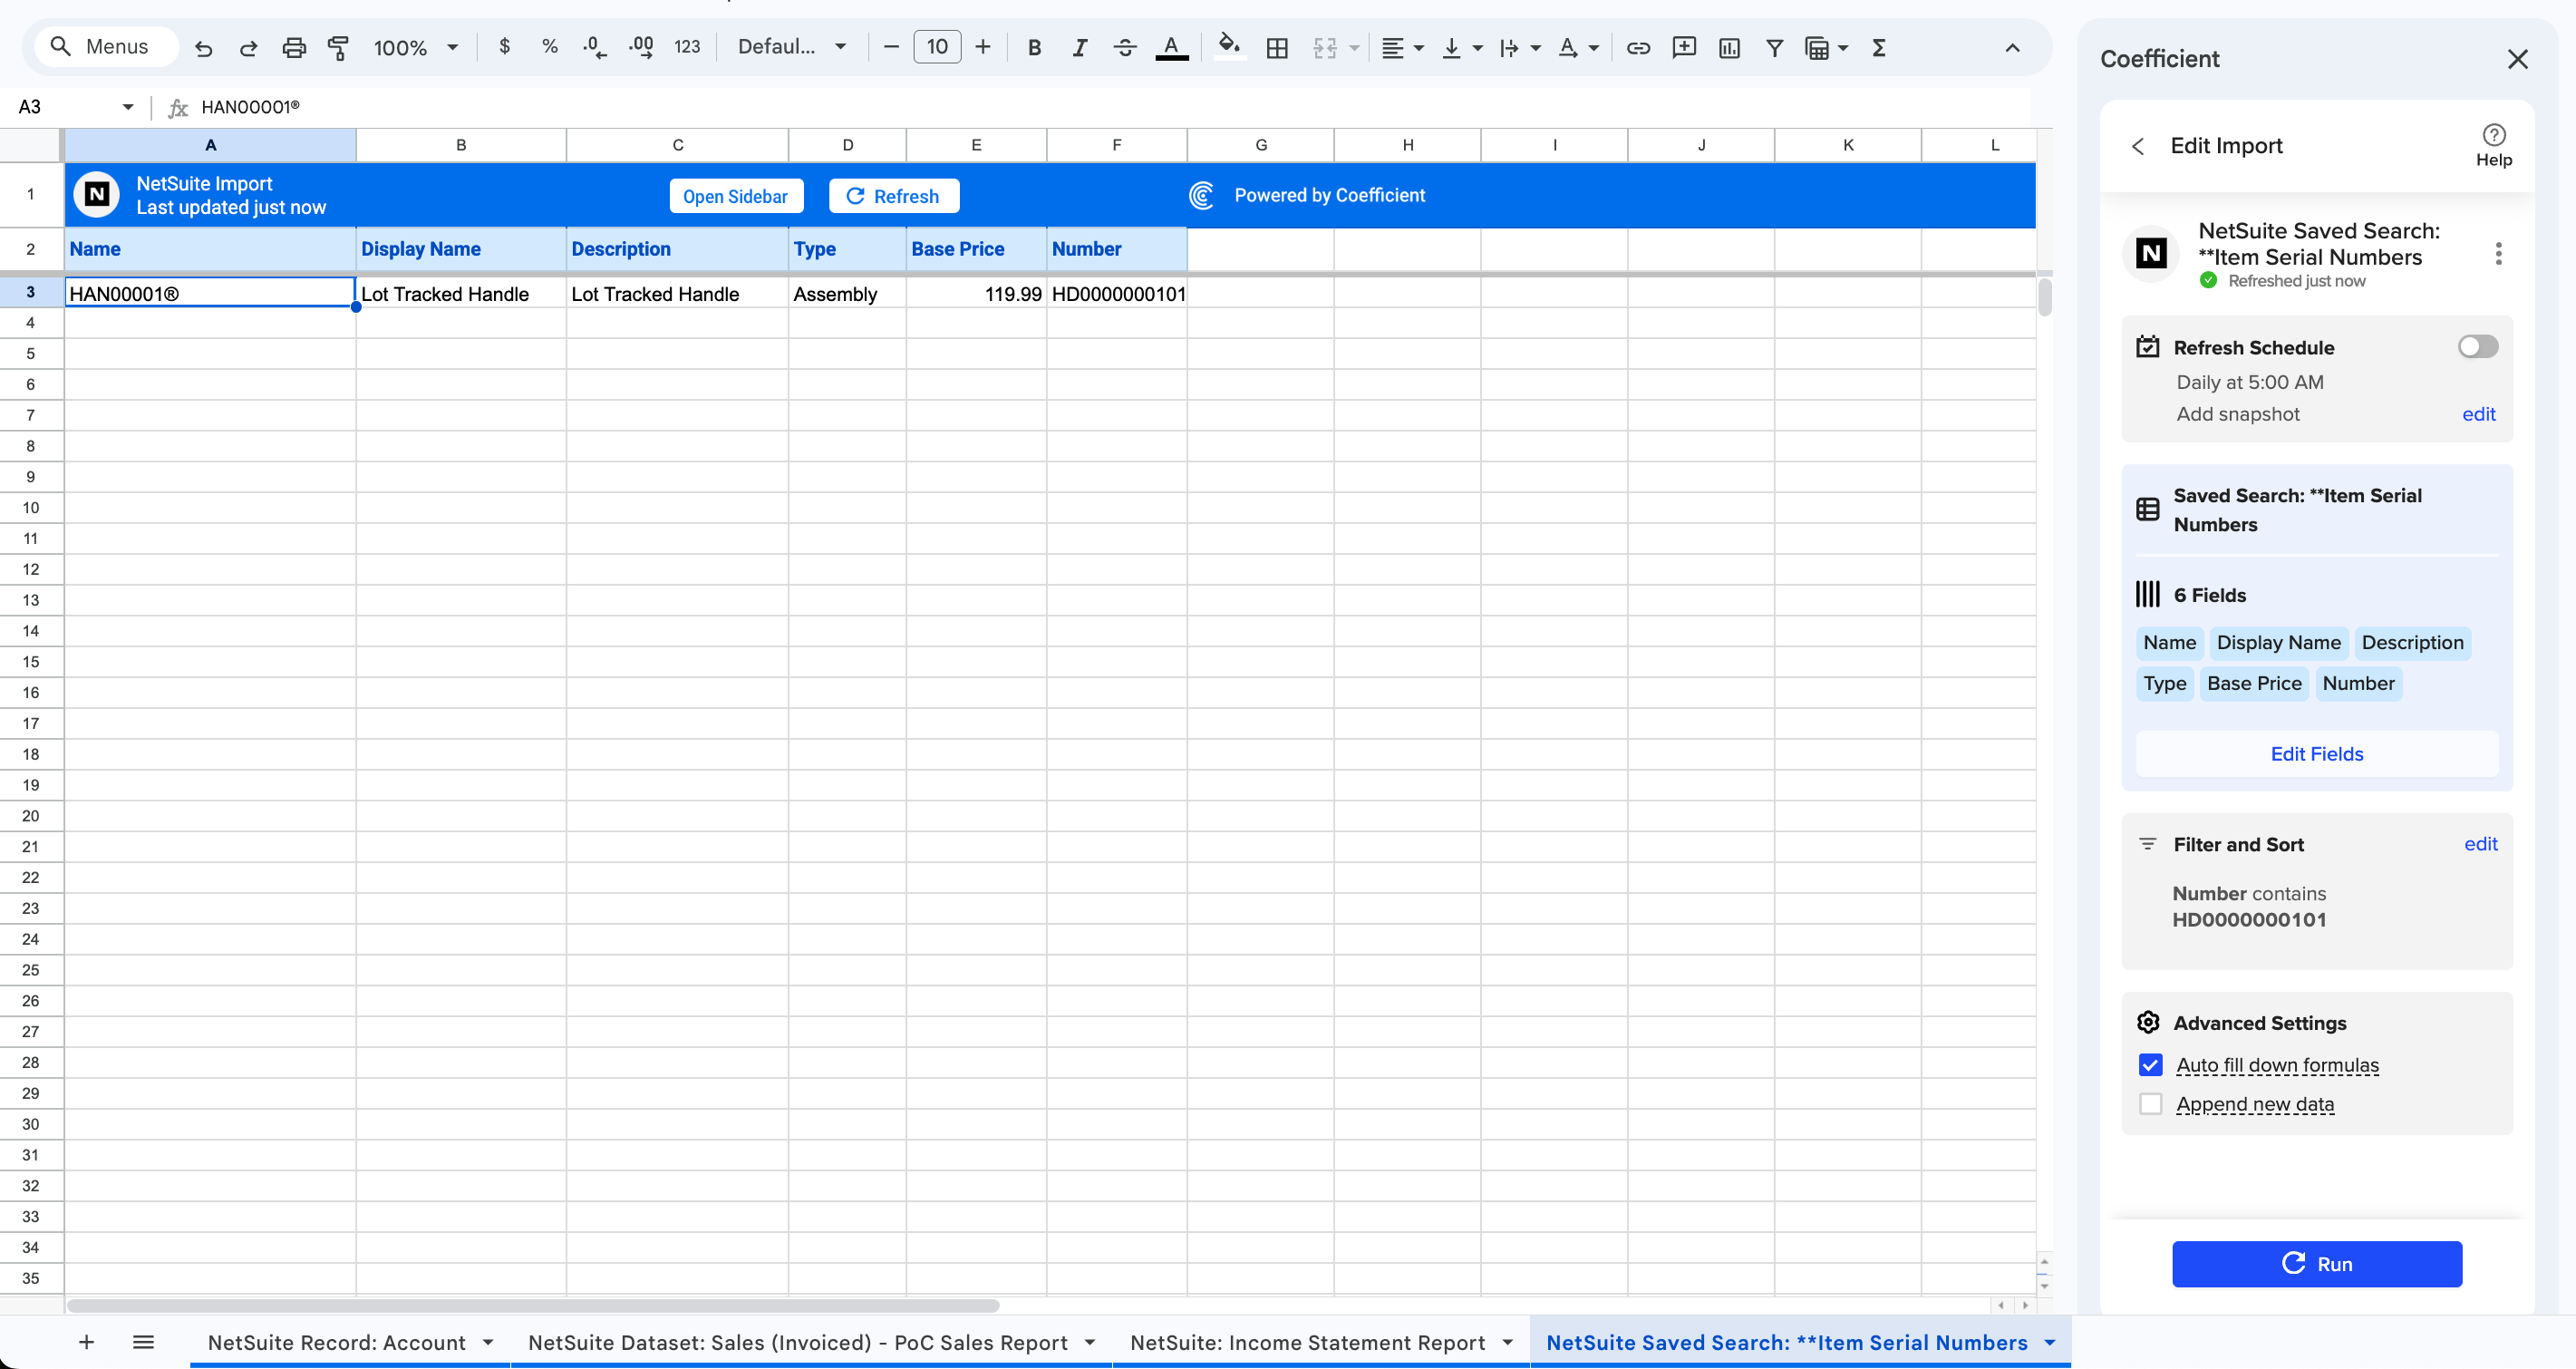
Task: Apply bold formatting
Action: [1034, 47]
